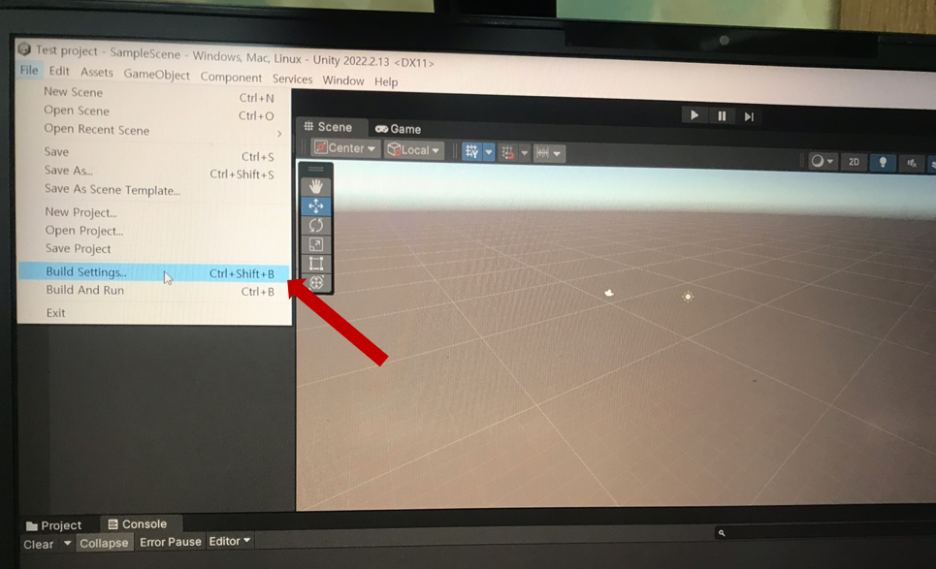
Task: Choose New Scene from File menu
Action: click(x=154, y=93)
